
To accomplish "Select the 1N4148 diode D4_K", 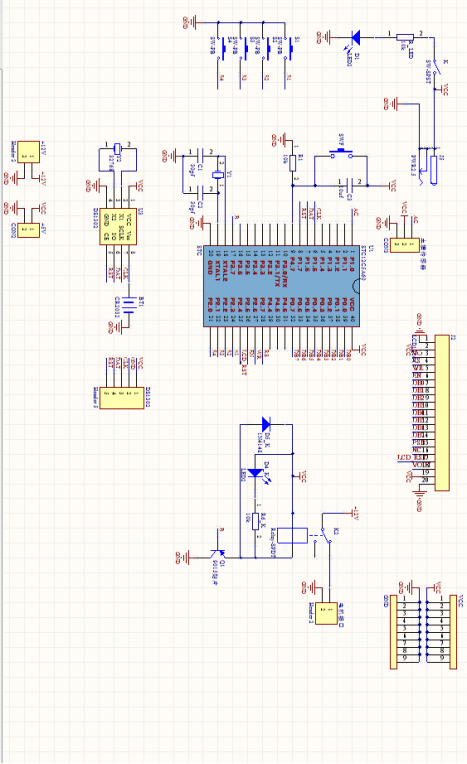I will pos(266,424).
